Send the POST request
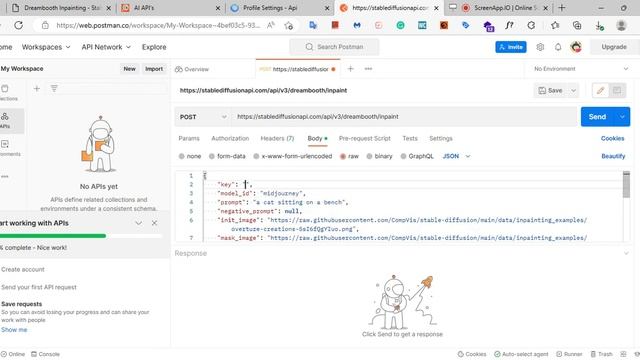Screen dimensions: 640x360 click(597, 117)
